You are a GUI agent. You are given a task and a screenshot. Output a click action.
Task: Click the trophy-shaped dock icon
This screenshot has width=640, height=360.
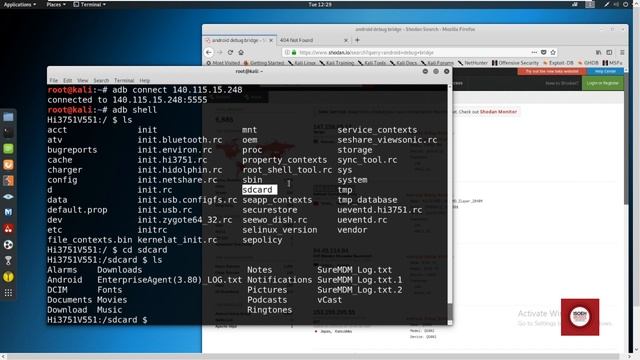point(8,260)
